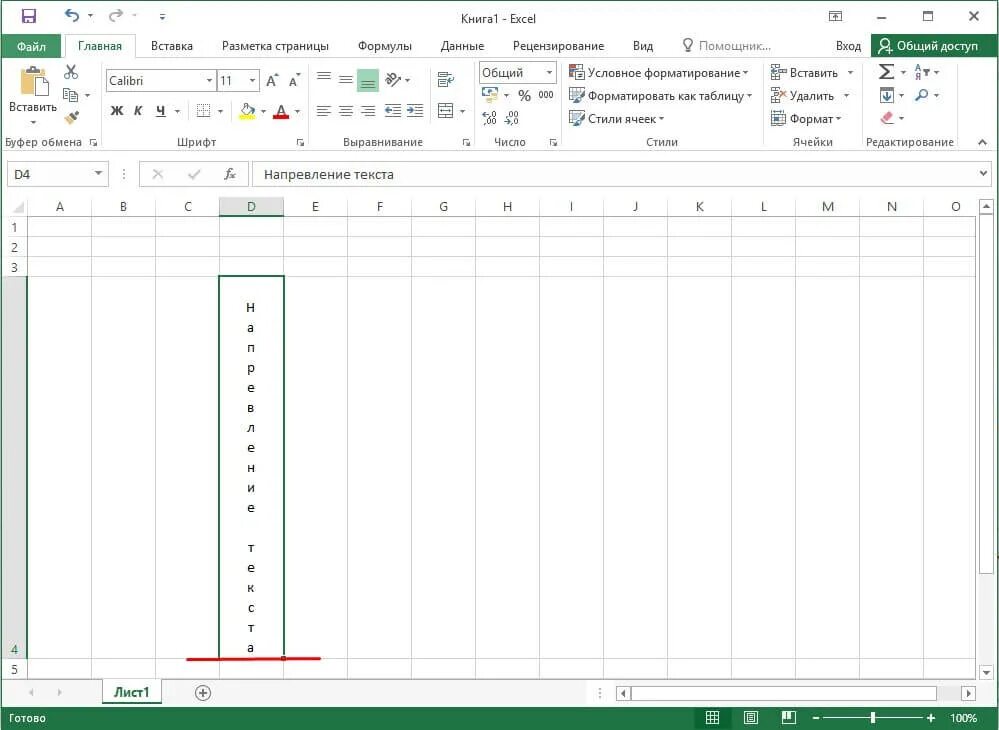Screen dimensions: 999x730
Task: Decrease decimal places
Action: pyautogui.click(x=512, y=118)
